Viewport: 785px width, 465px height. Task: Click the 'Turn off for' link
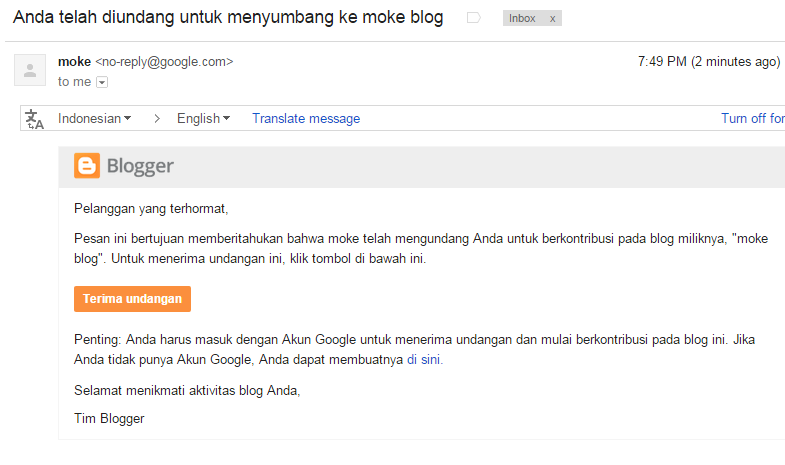point(752,119)
